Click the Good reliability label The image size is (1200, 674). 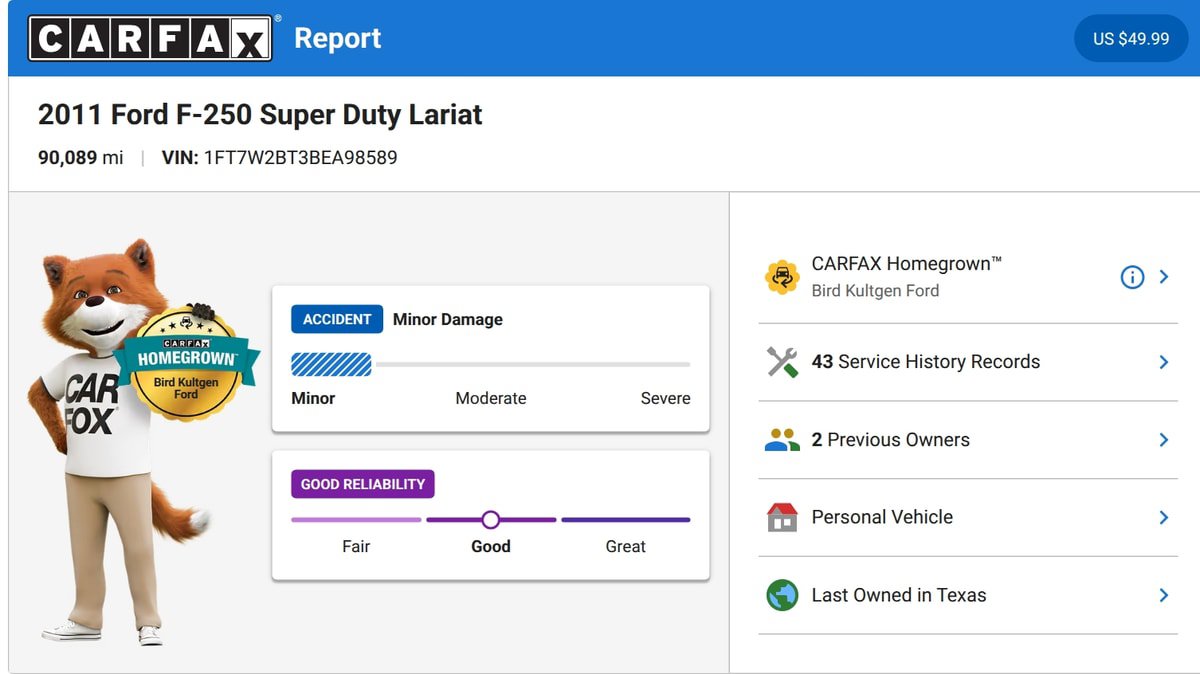coord(491,546)
